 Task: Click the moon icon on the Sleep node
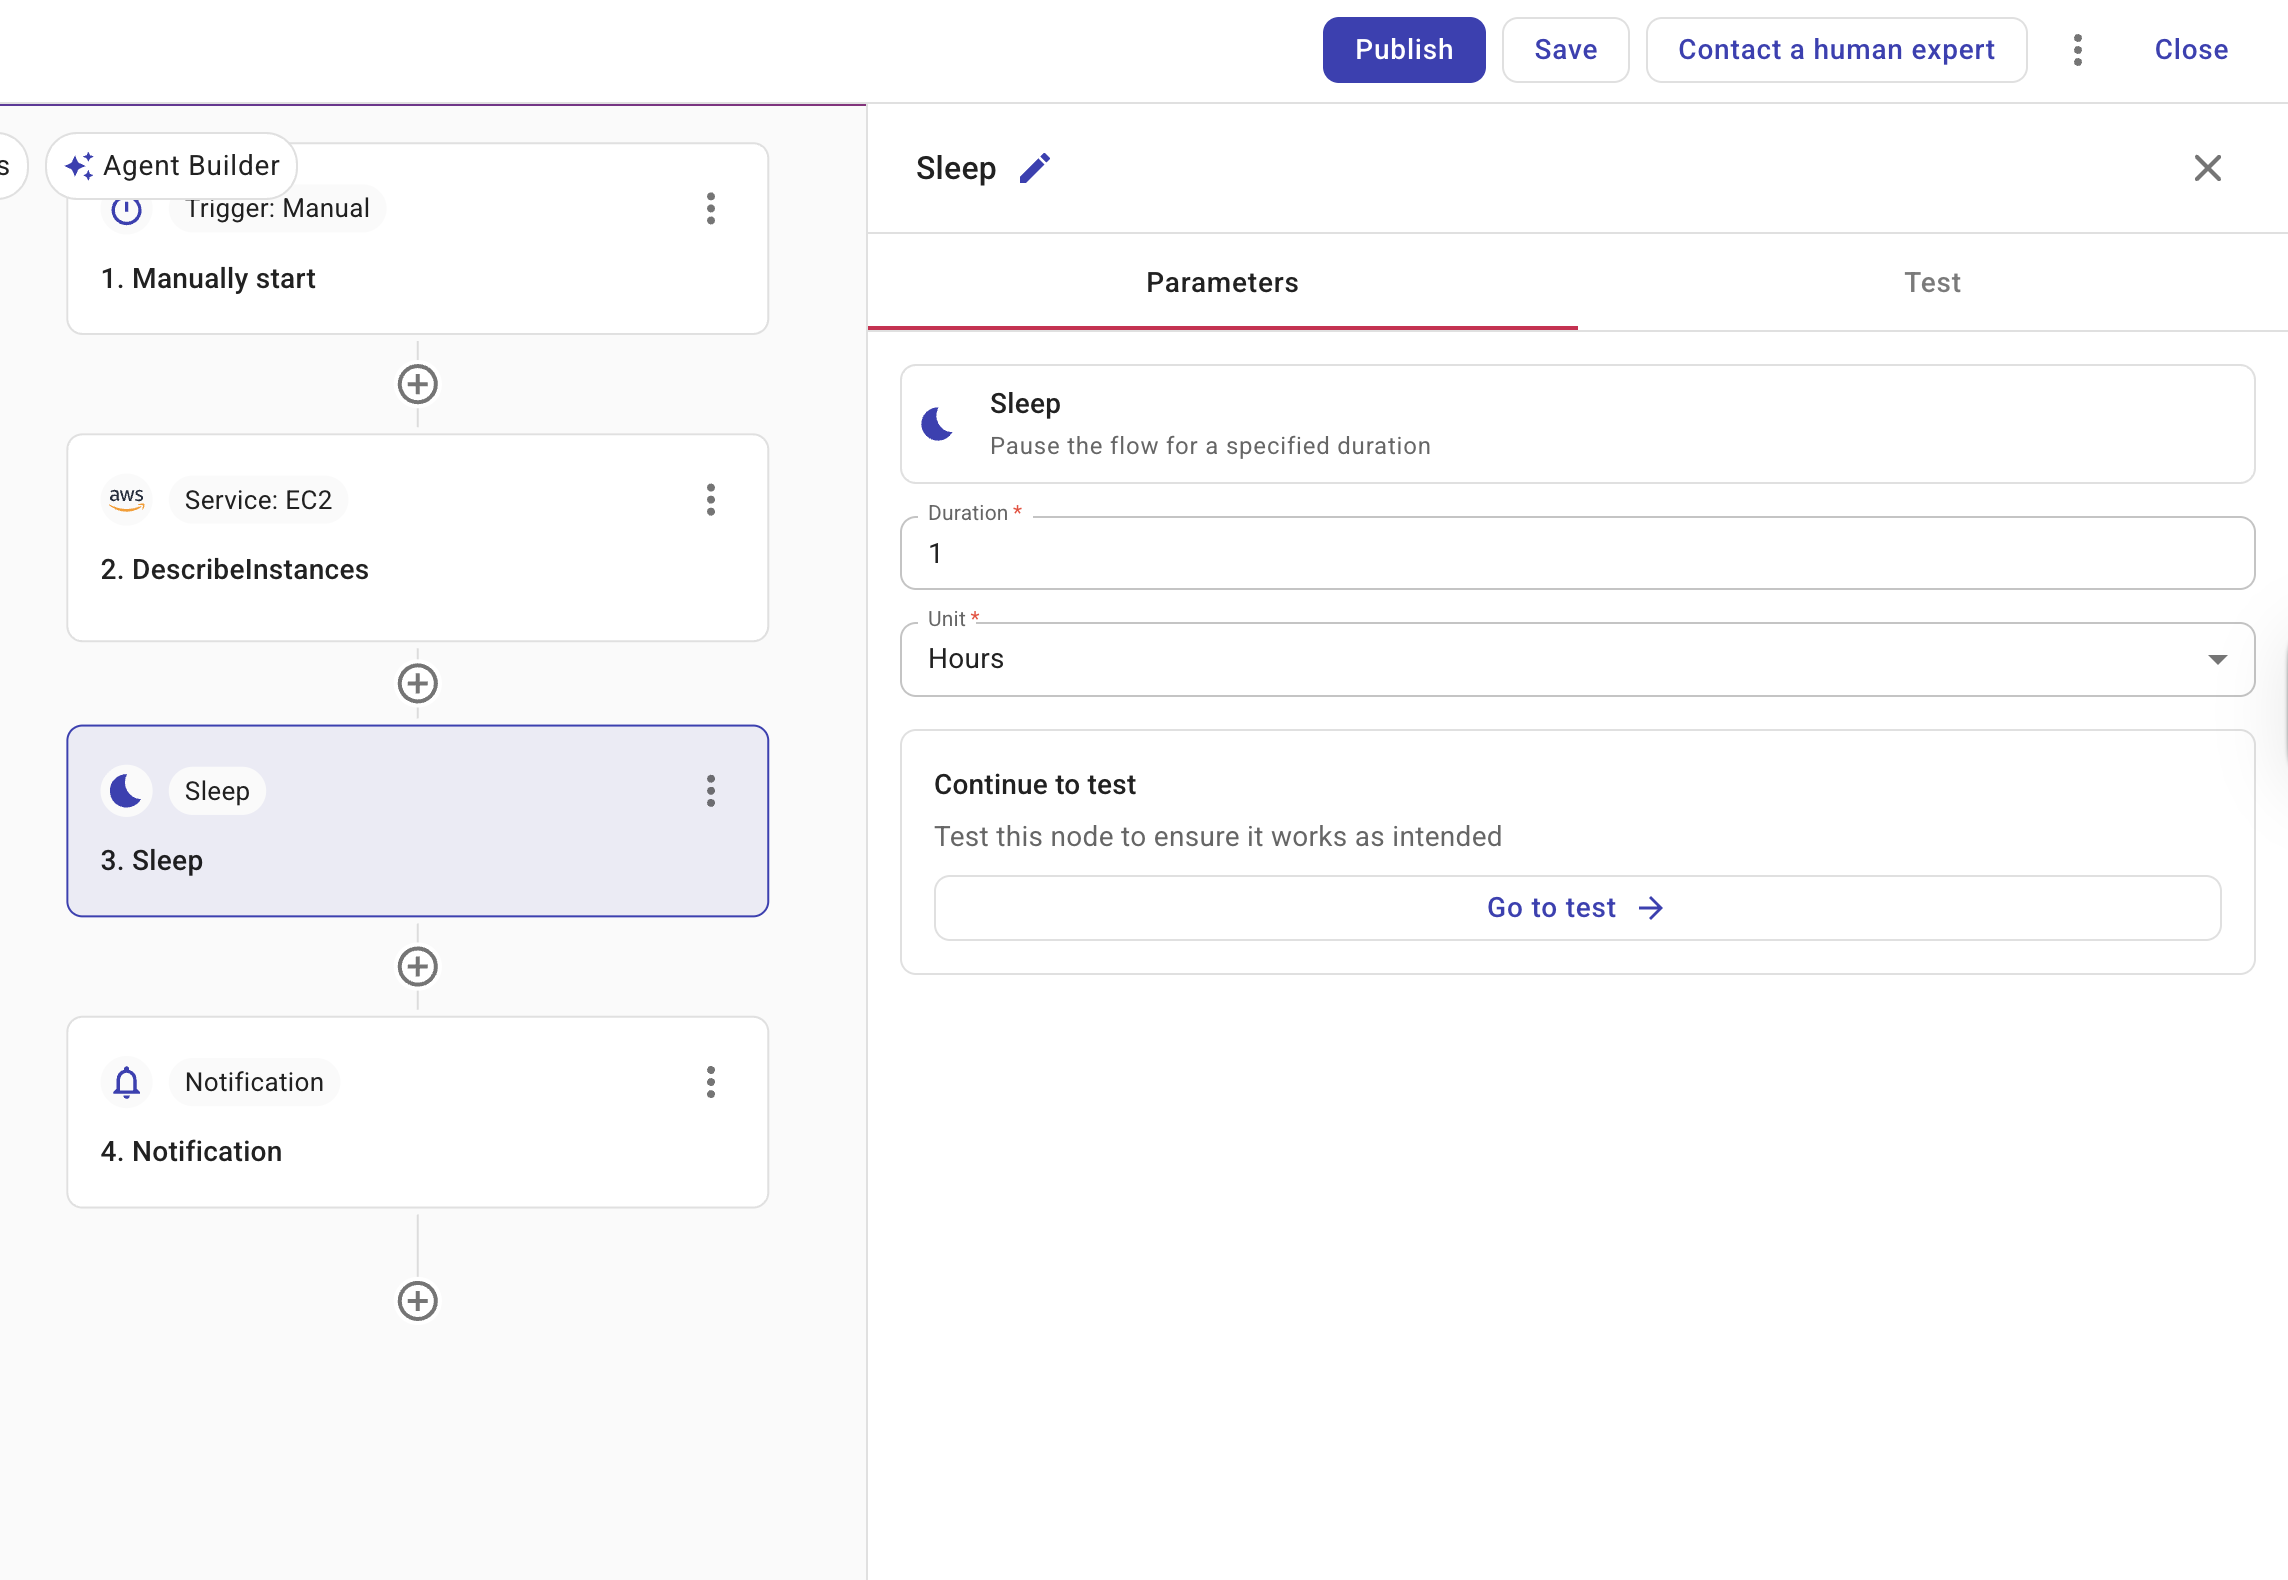[x=126, y=790]
